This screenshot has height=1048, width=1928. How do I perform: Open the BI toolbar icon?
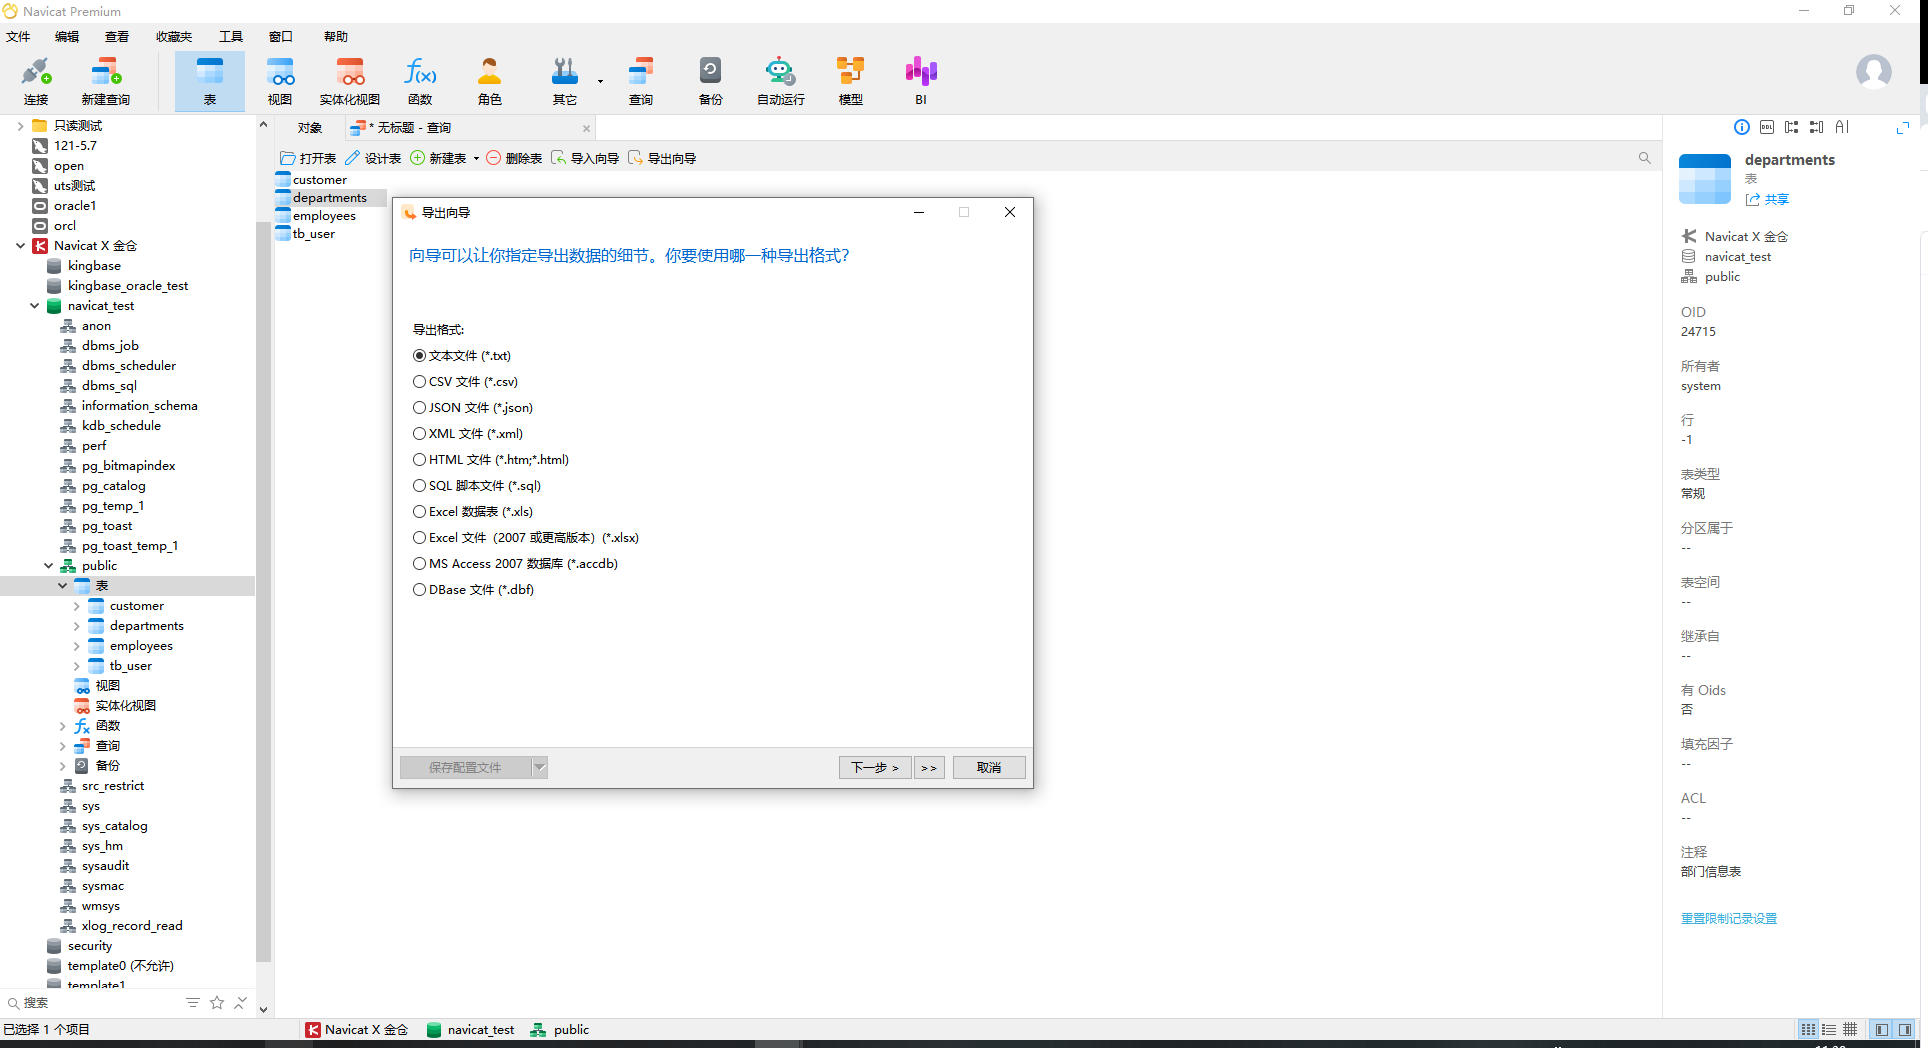(921, 81)
